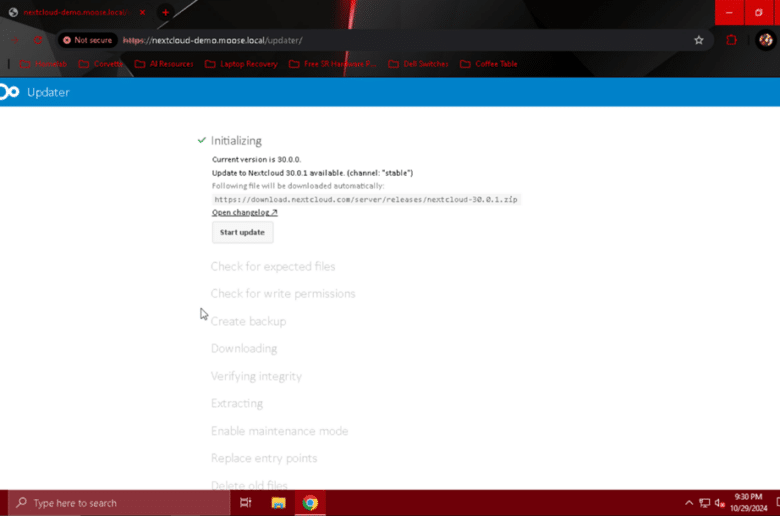Click the Check for expected files step
Viewport: 780px width, 516px height.
273,267
